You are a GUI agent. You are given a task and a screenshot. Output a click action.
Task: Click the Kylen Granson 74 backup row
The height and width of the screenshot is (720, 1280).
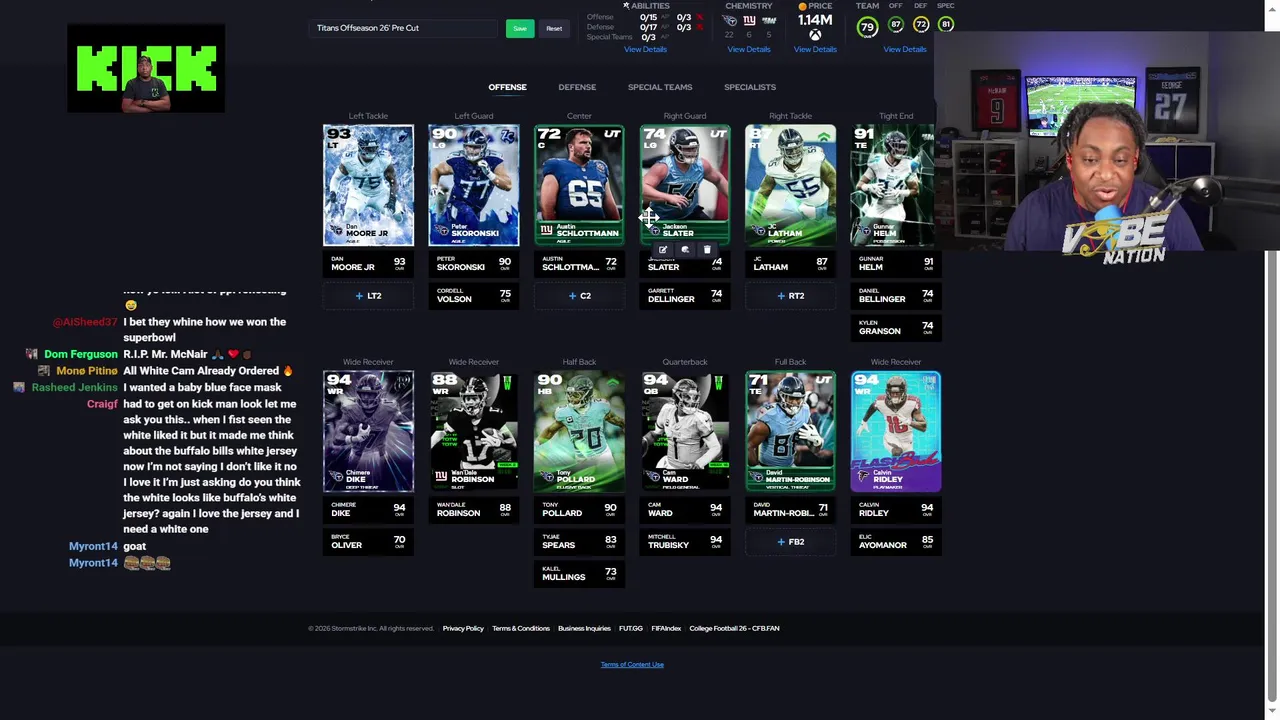(x=896, y=327)
